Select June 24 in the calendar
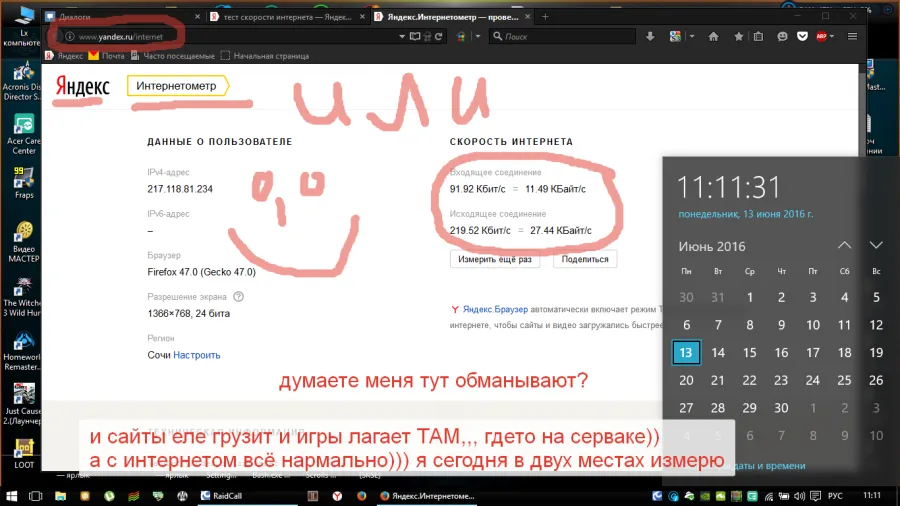 pyautogui.click(x=813, y=380)
